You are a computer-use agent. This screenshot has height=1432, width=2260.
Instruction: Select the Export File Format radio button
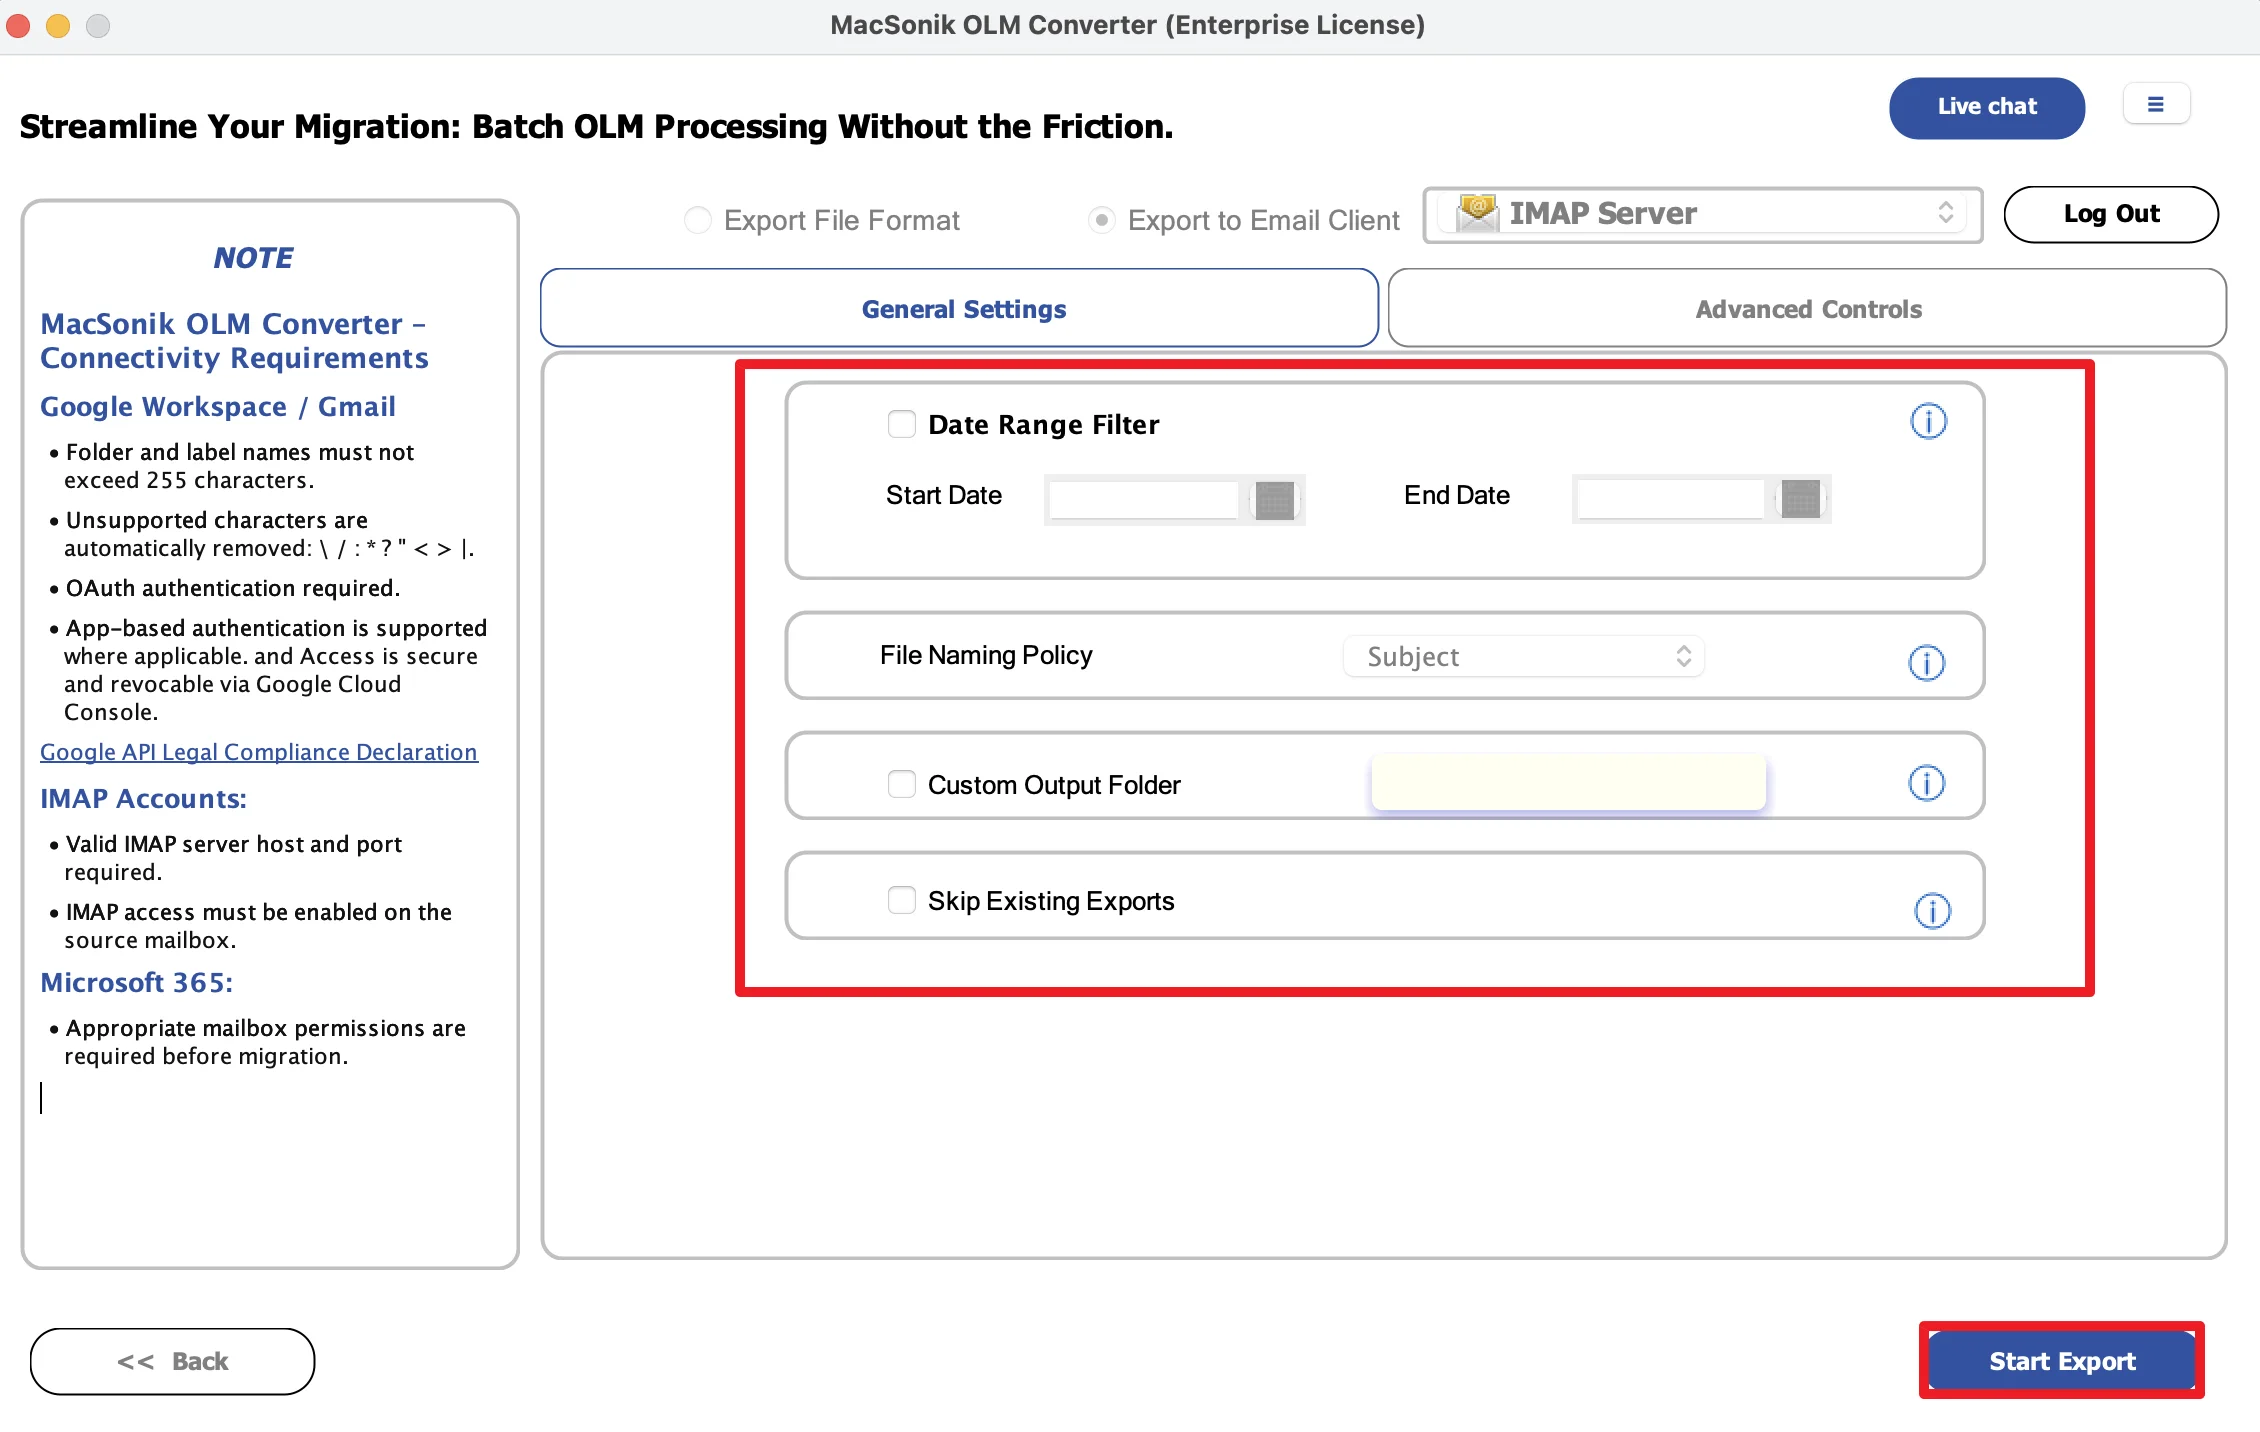(697, 219)
